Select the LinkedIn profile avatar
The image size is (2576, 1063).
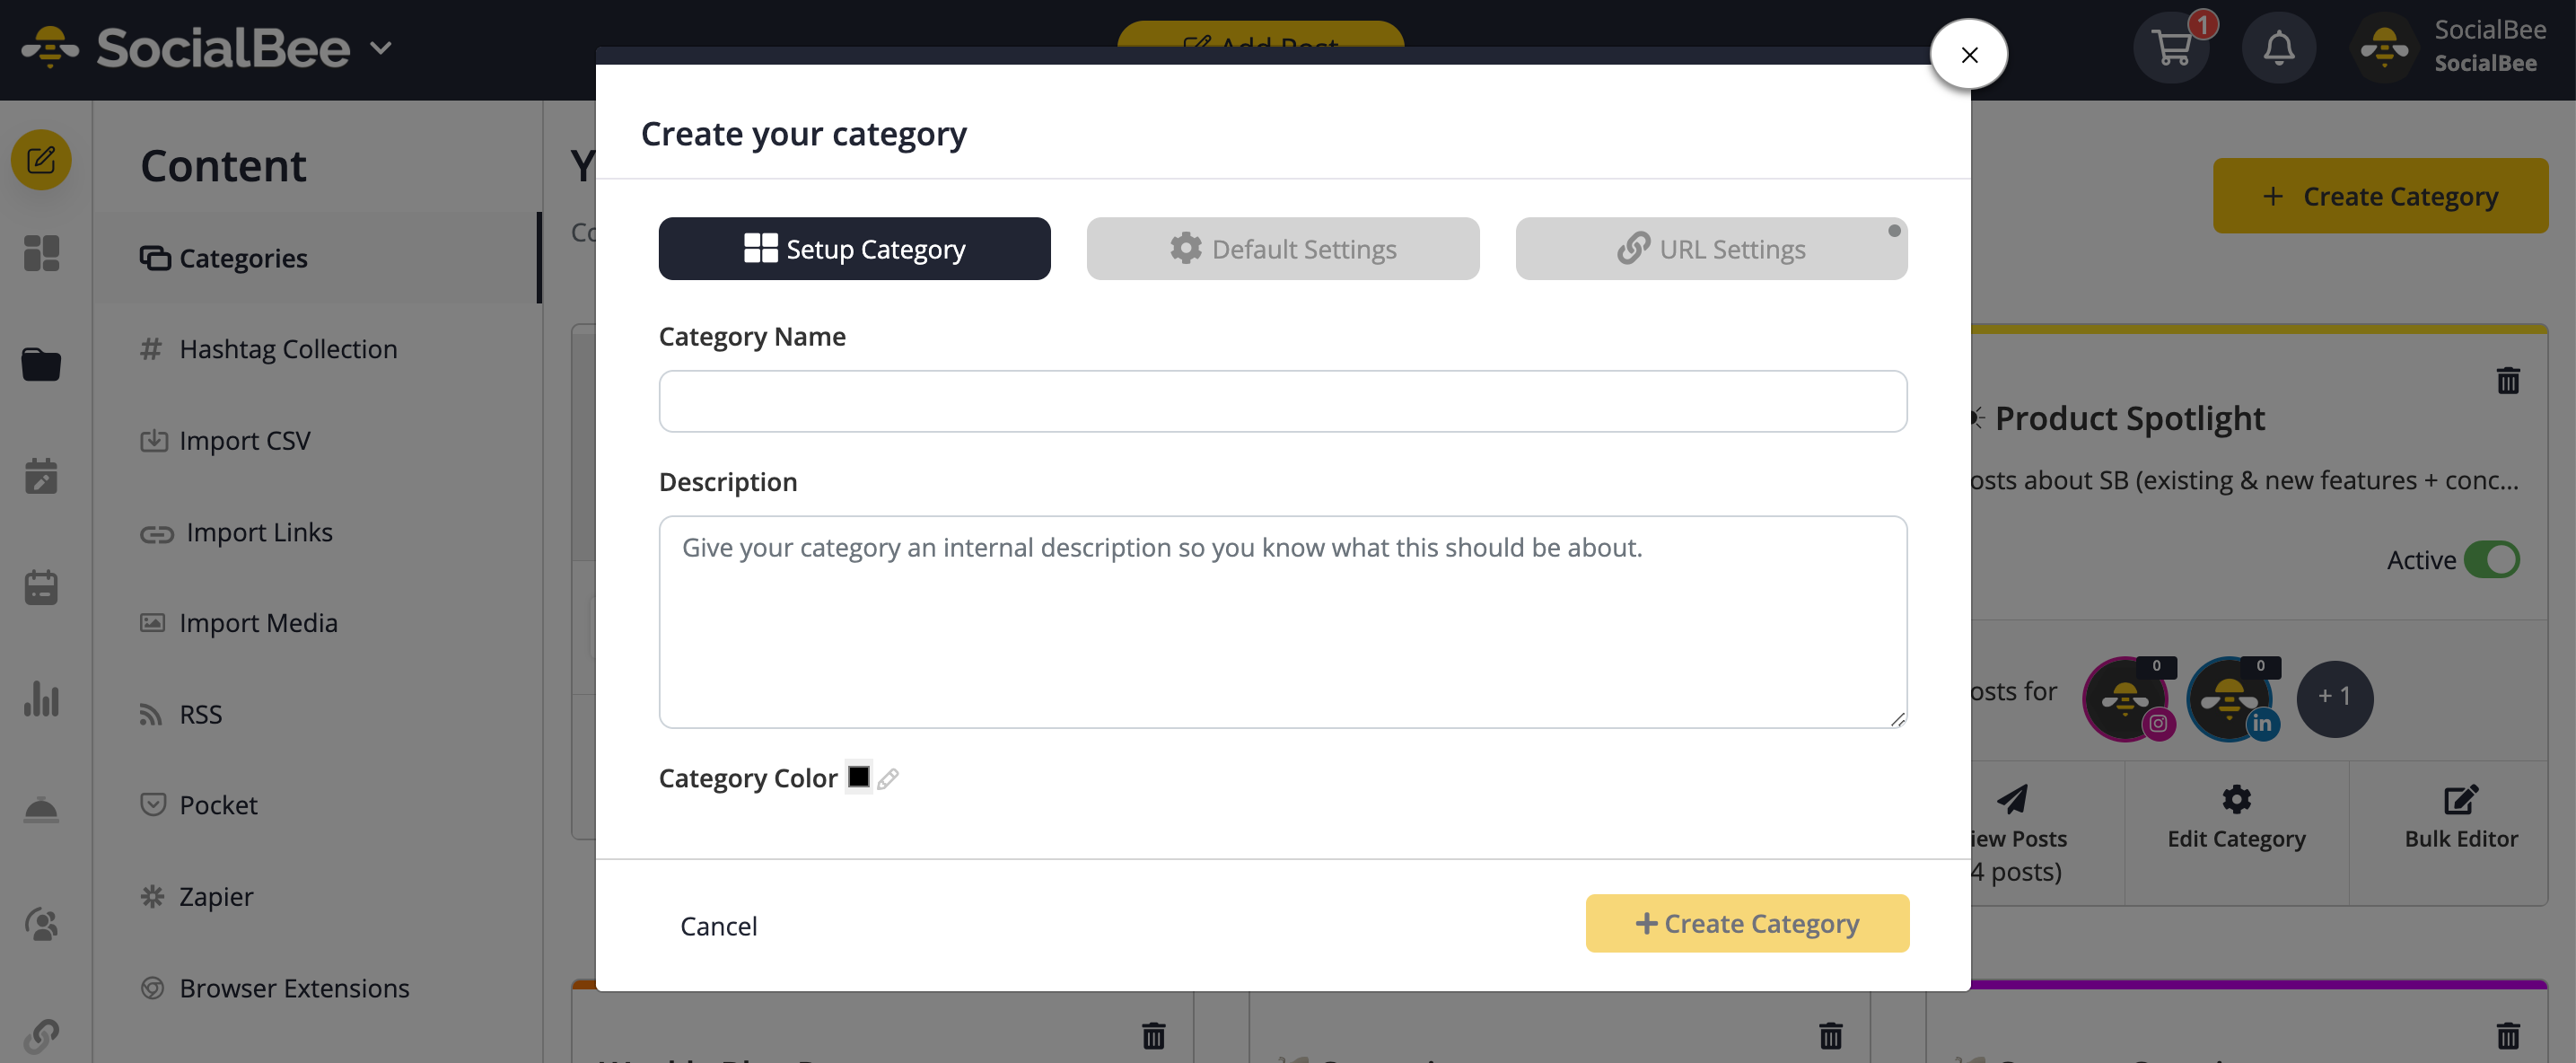point(2231,698)
